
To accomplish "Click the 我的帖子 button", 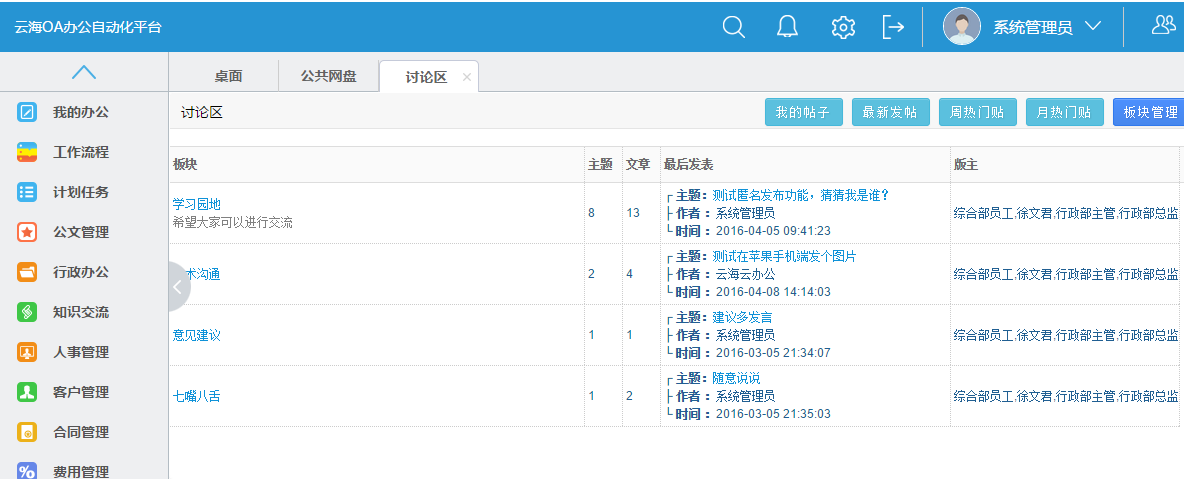I will tap(803, 113).
